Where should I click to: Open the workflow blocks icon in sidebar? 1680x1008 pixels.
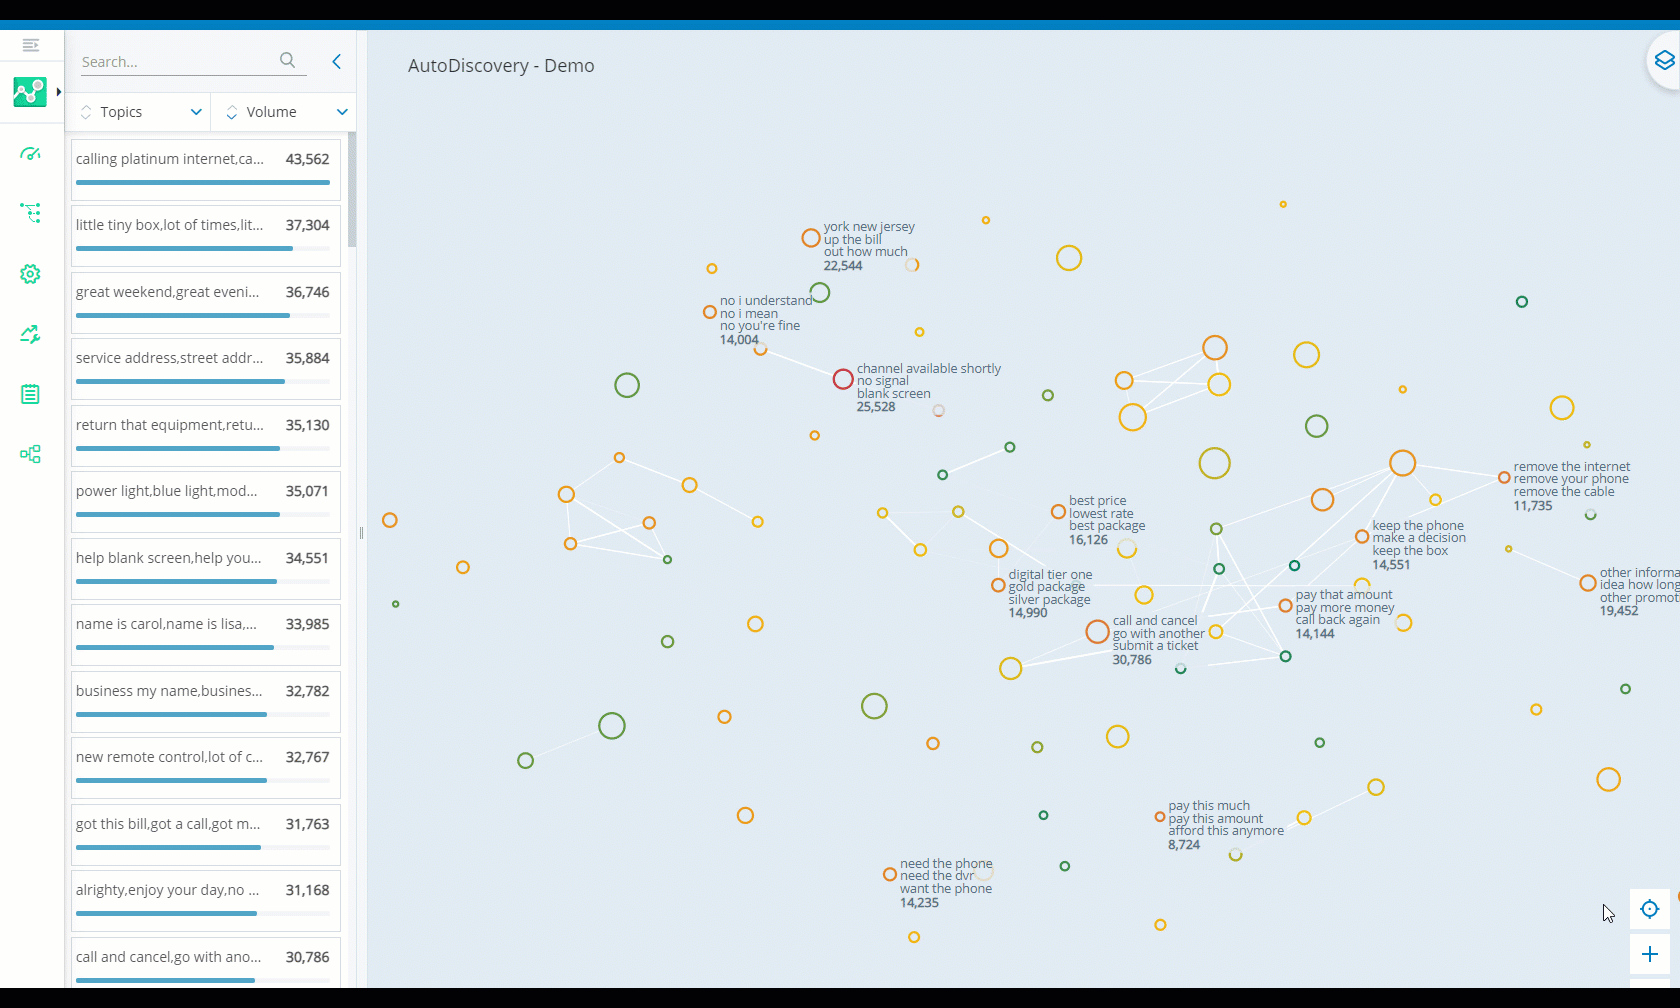coord(30,454)
